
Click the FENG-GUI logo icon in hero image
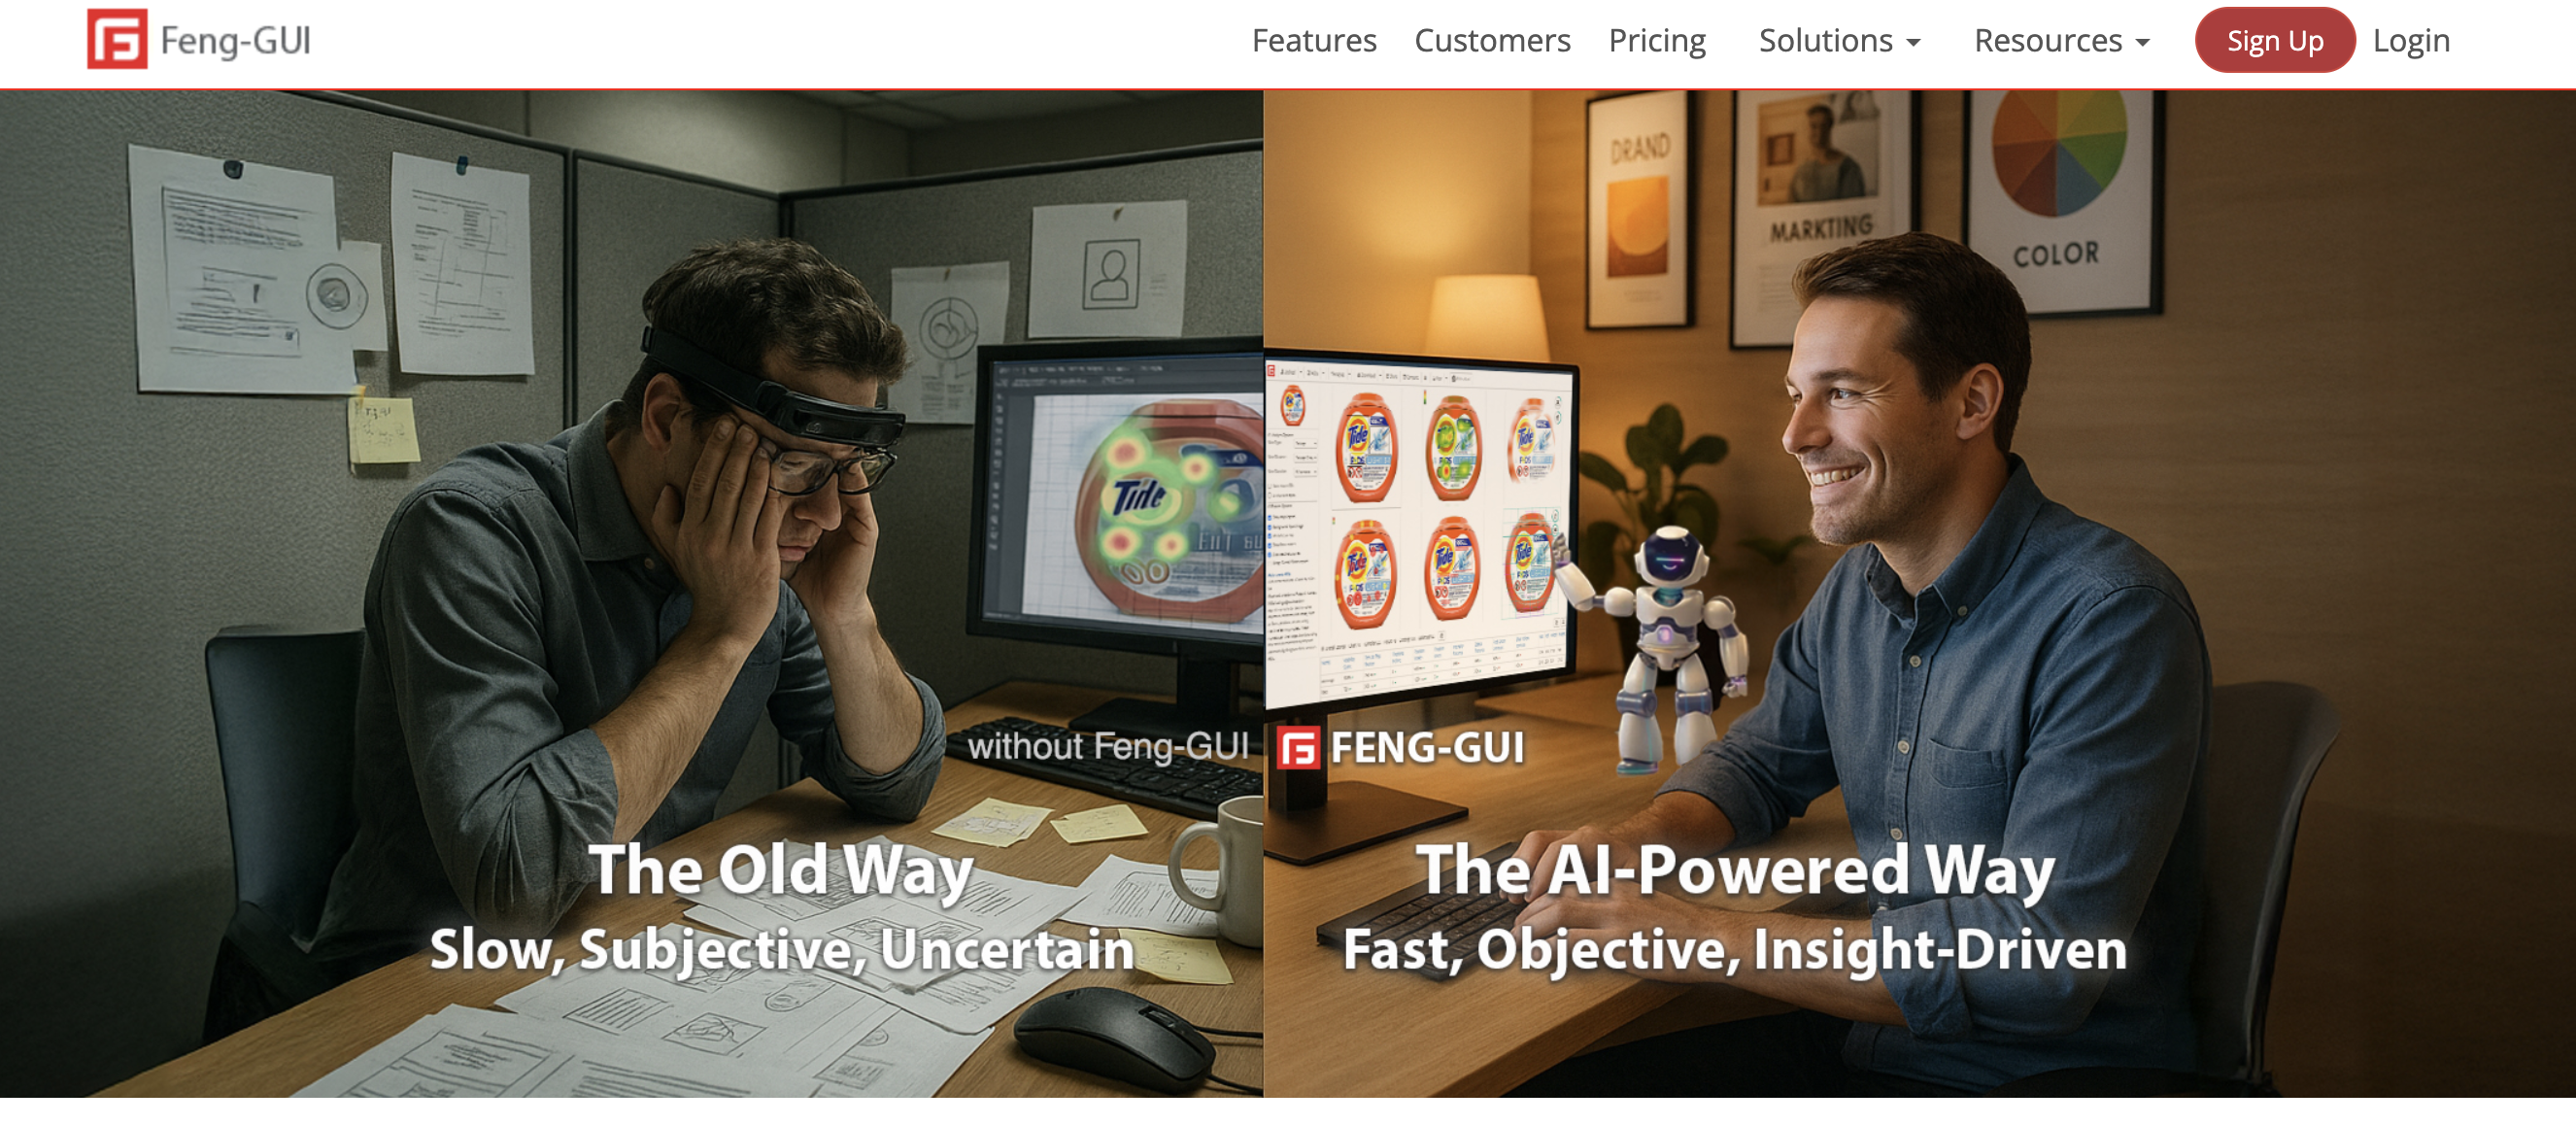(x=1298, y=748)
